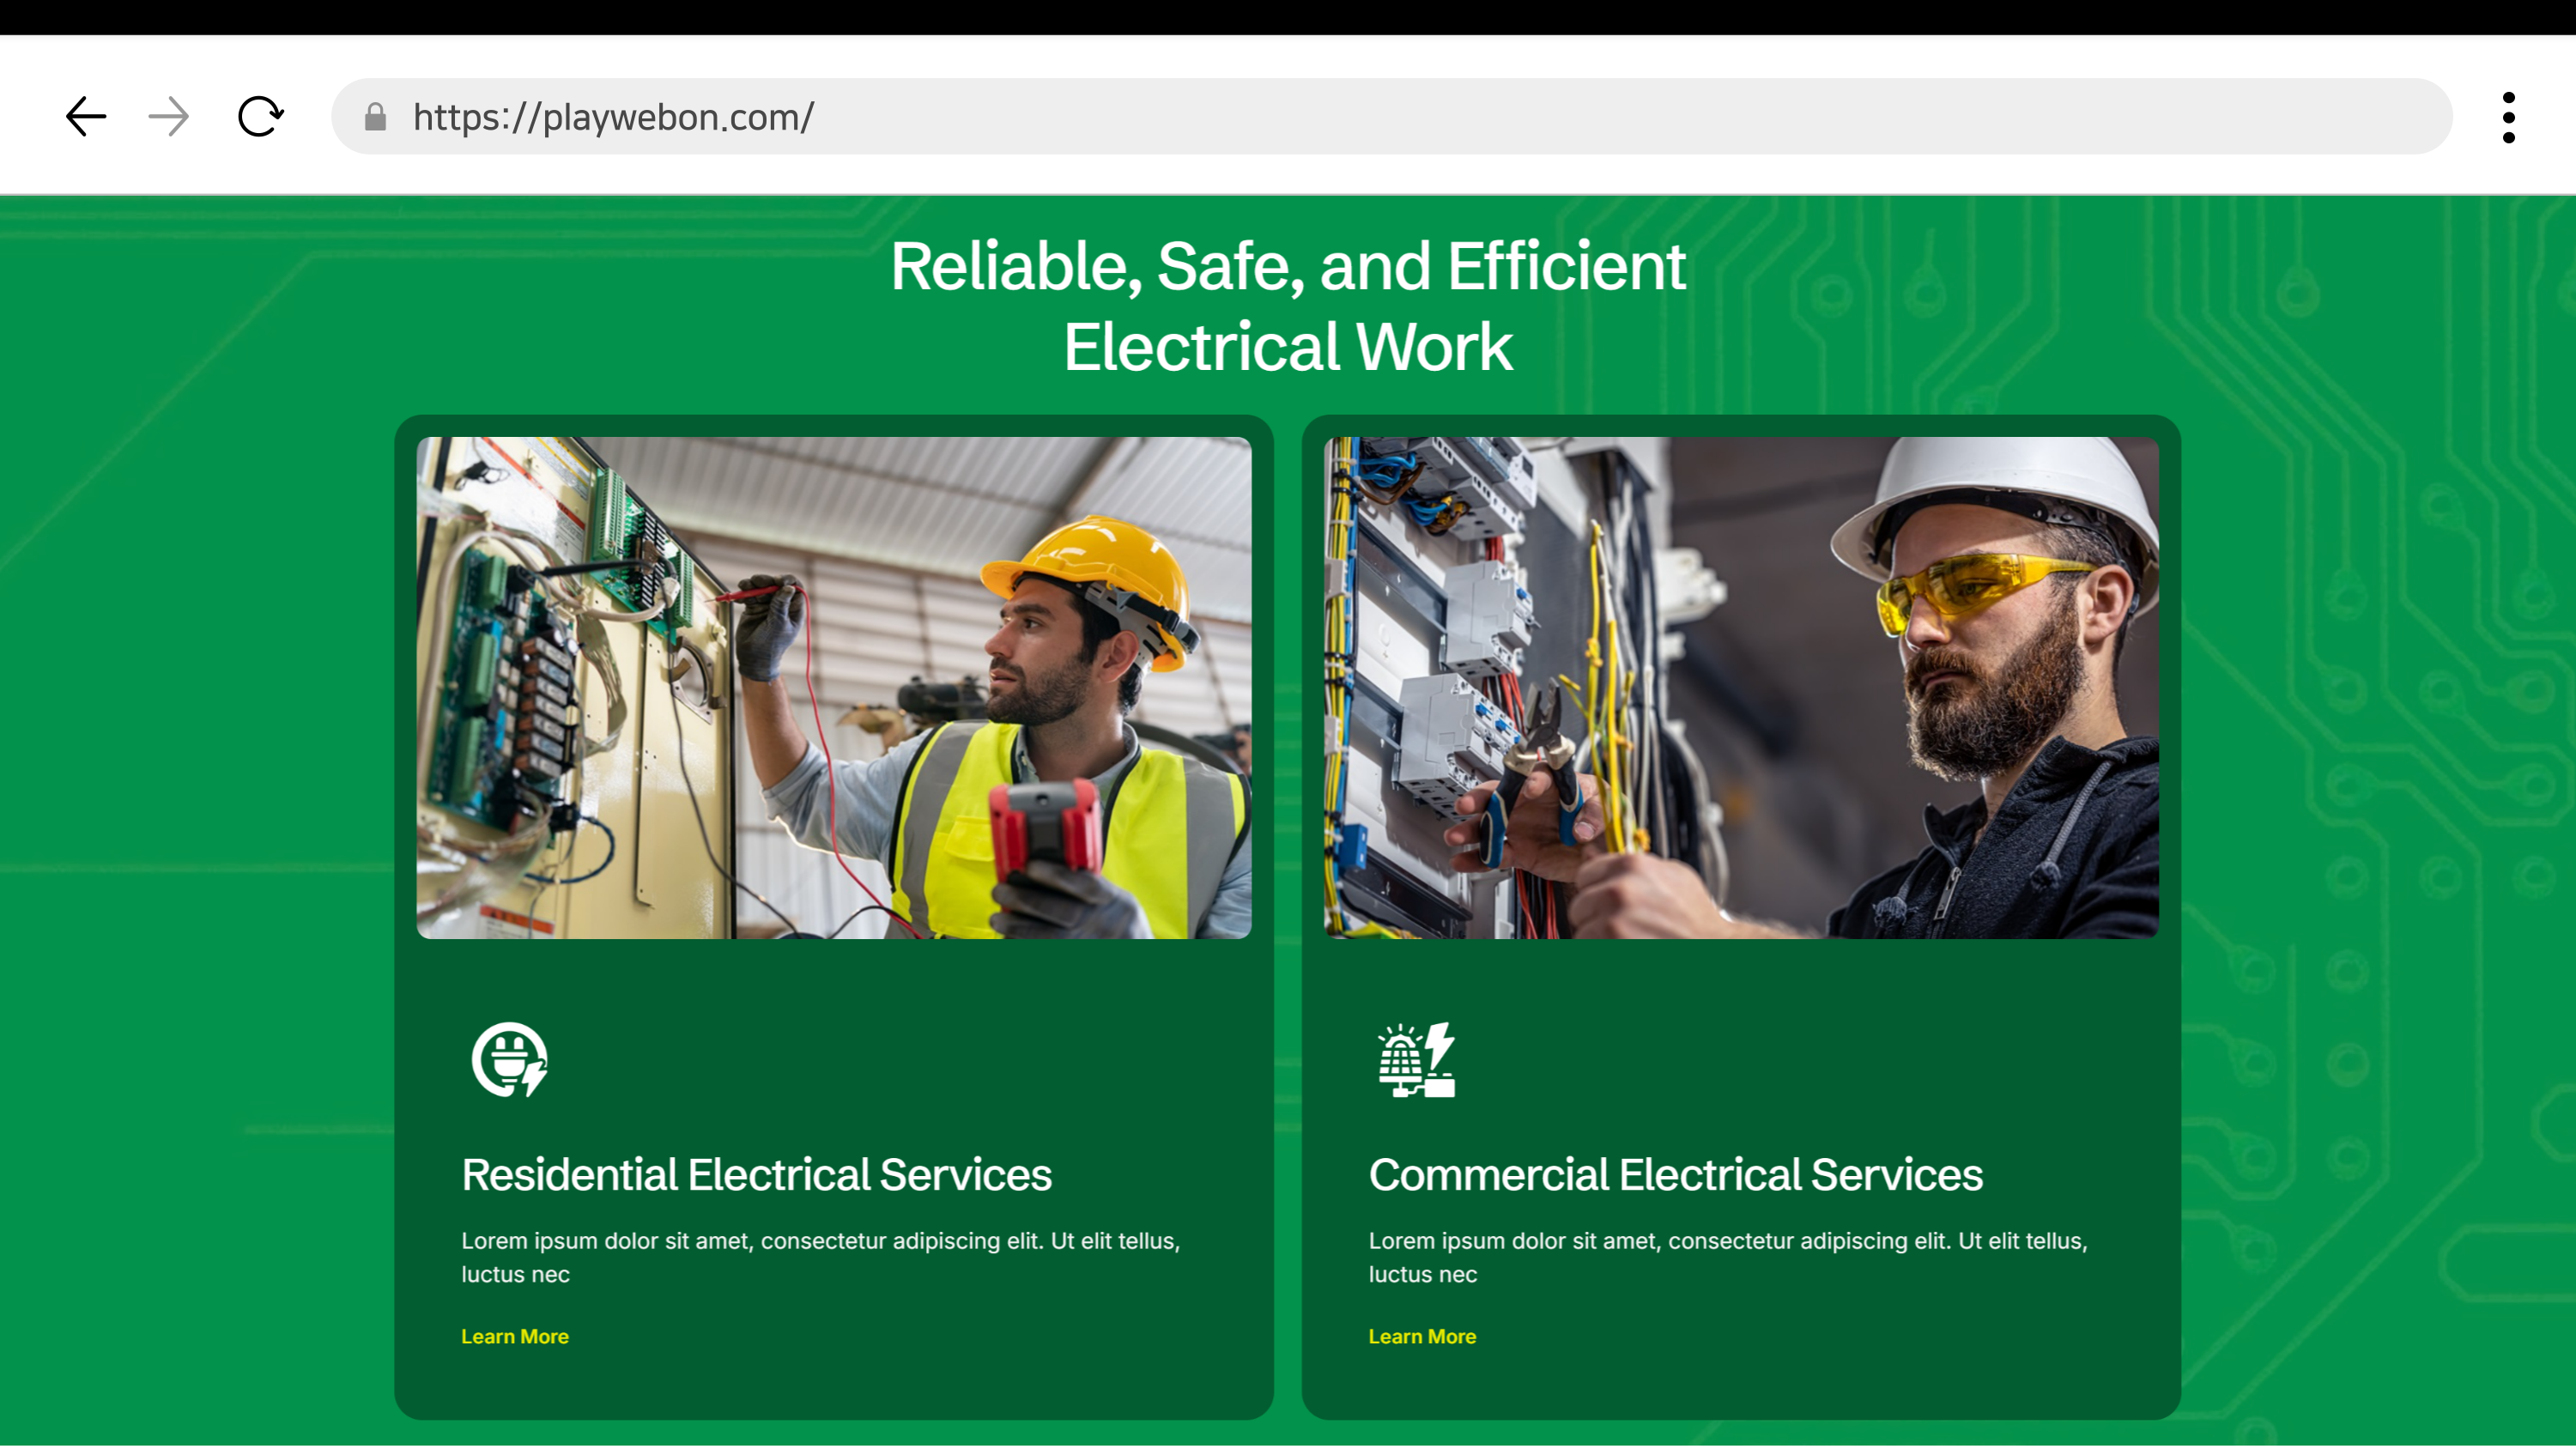
Task: Click the Reliable, Safe, and Efficient headline
Action: (x=1287, y=266)
